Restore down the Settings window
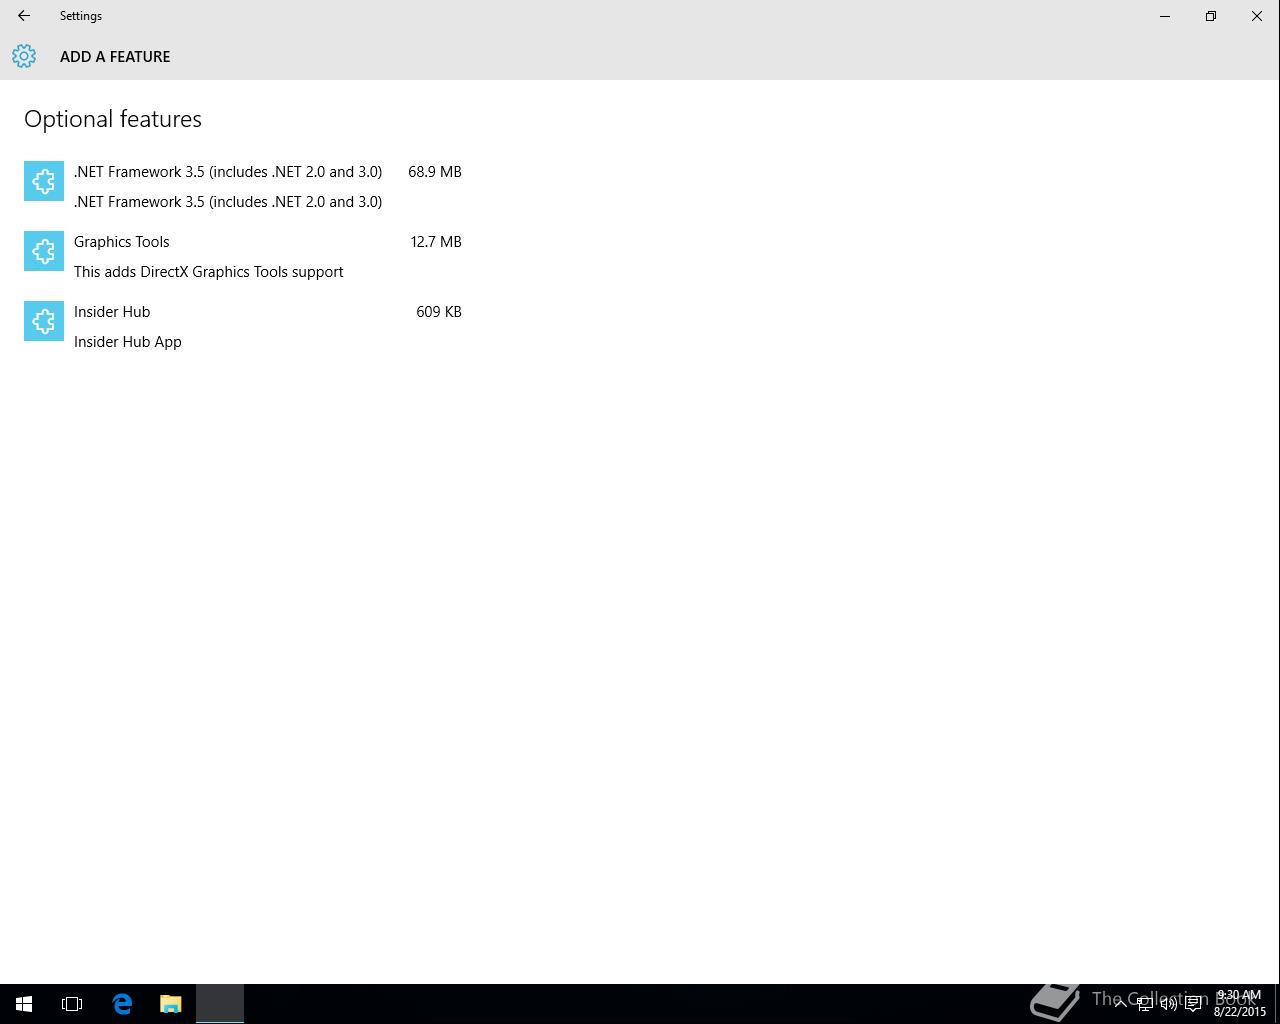Viewport: 1280px width, 1024px height. click(1211, 16)
